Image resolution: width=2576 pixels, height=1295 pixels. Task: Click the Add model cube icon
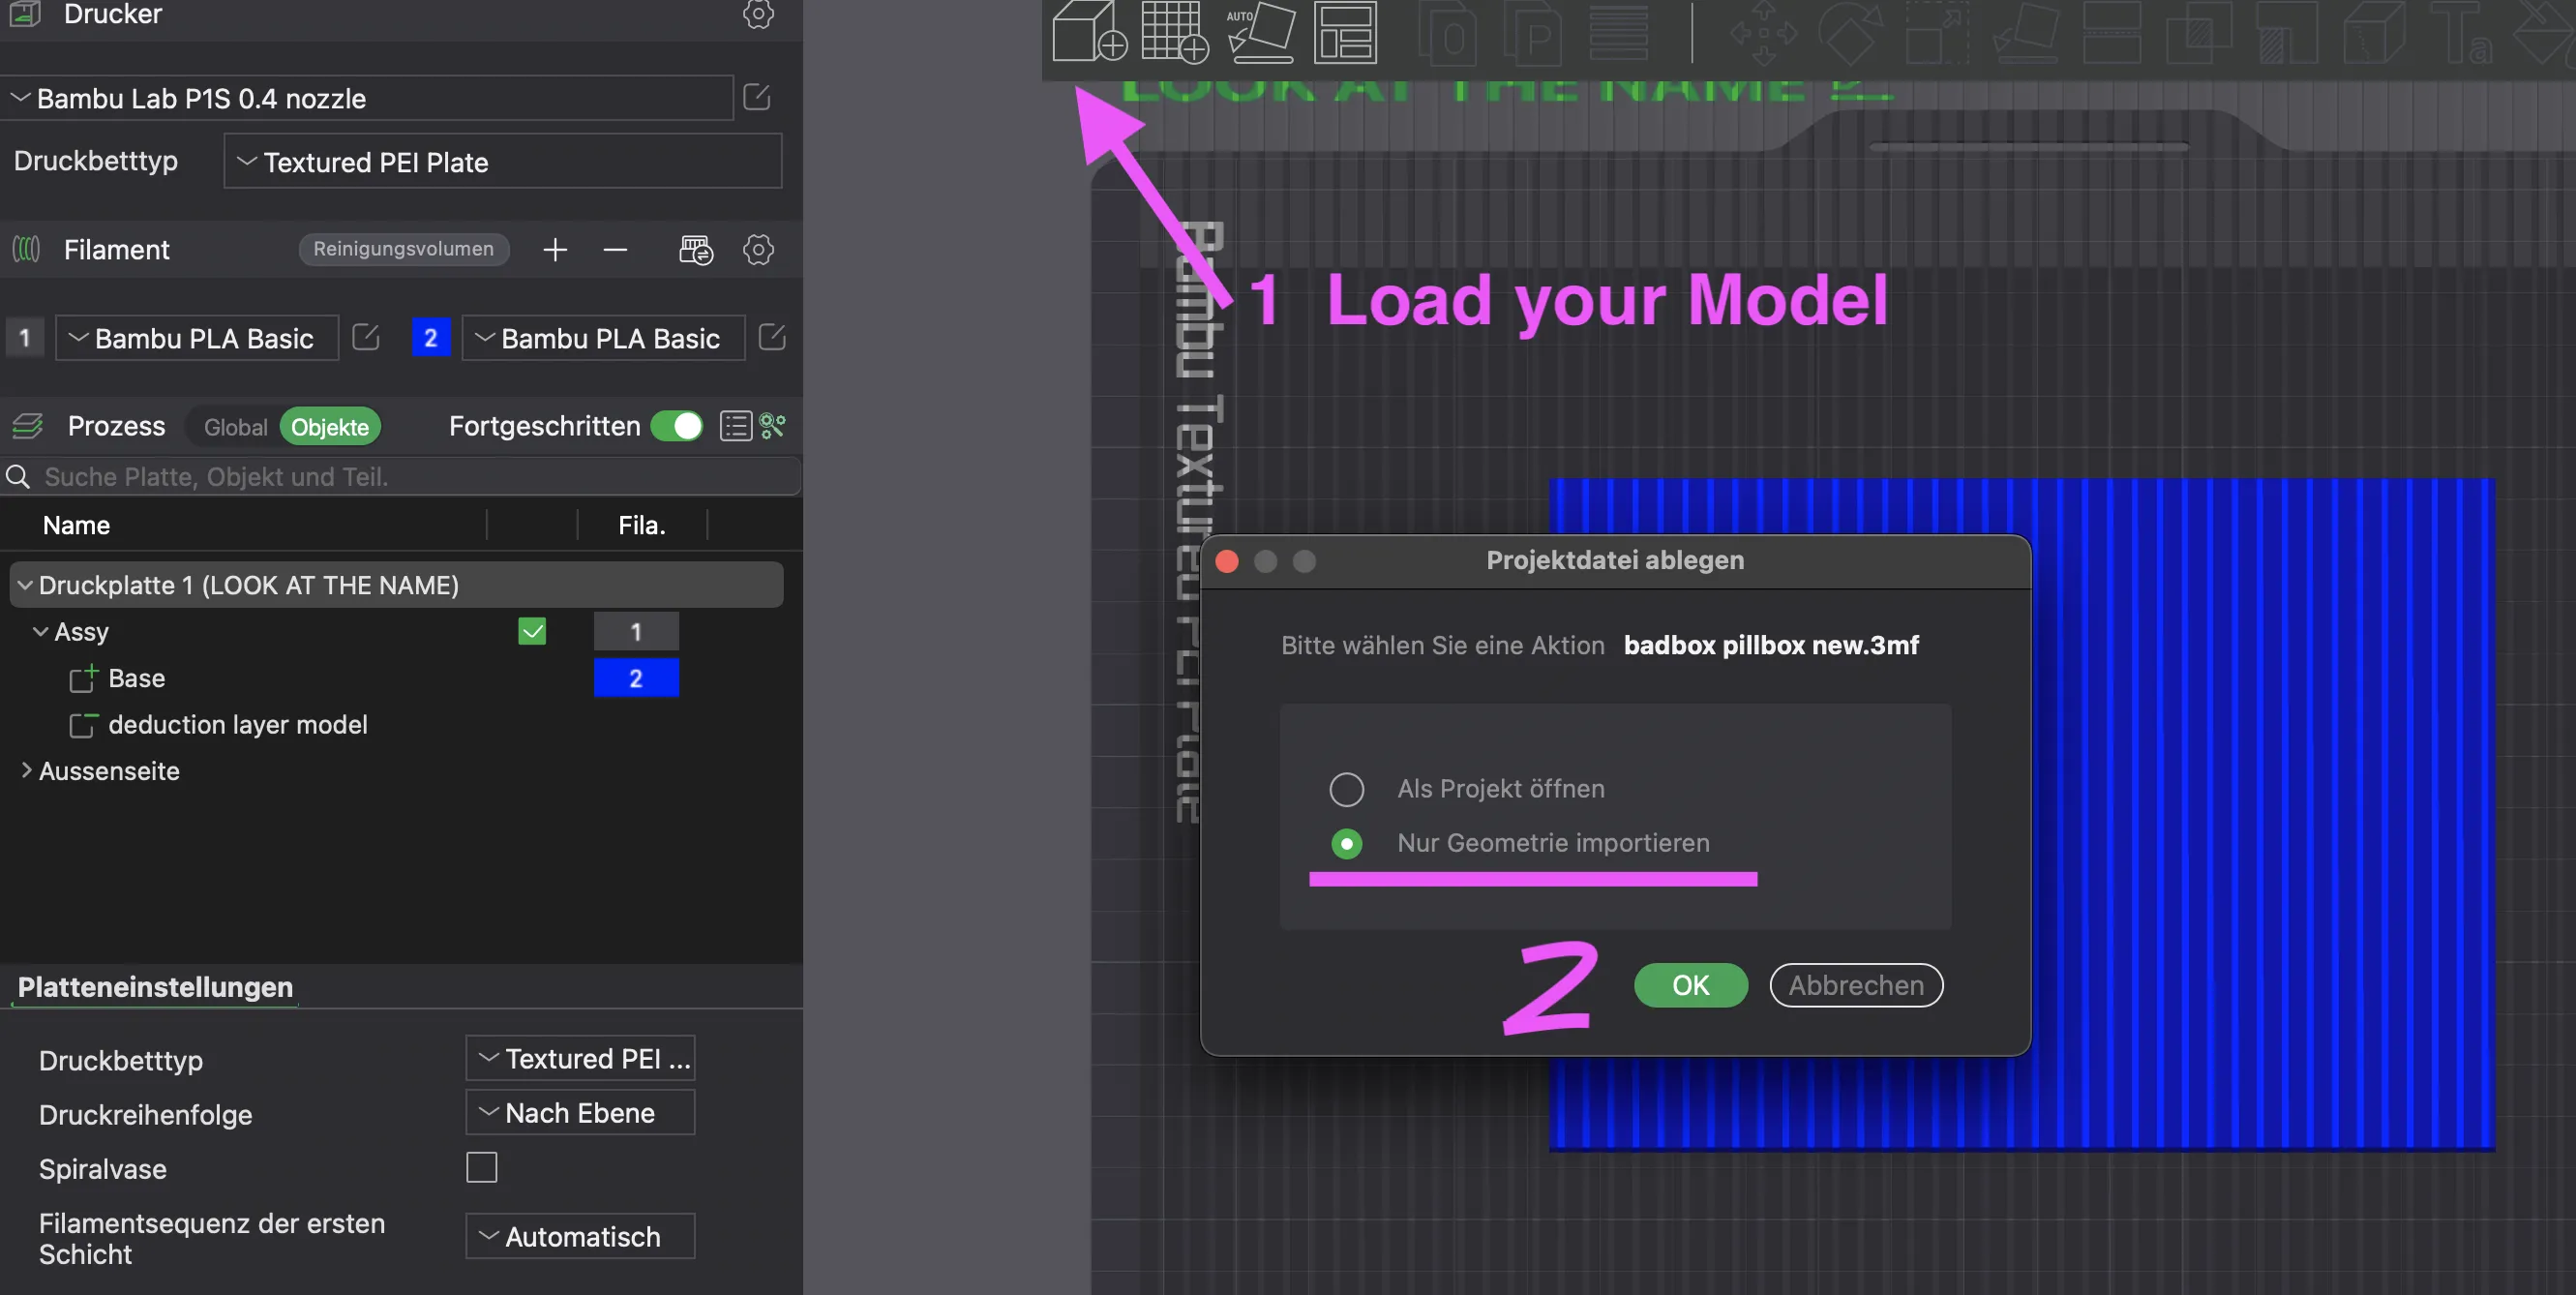1088,32
